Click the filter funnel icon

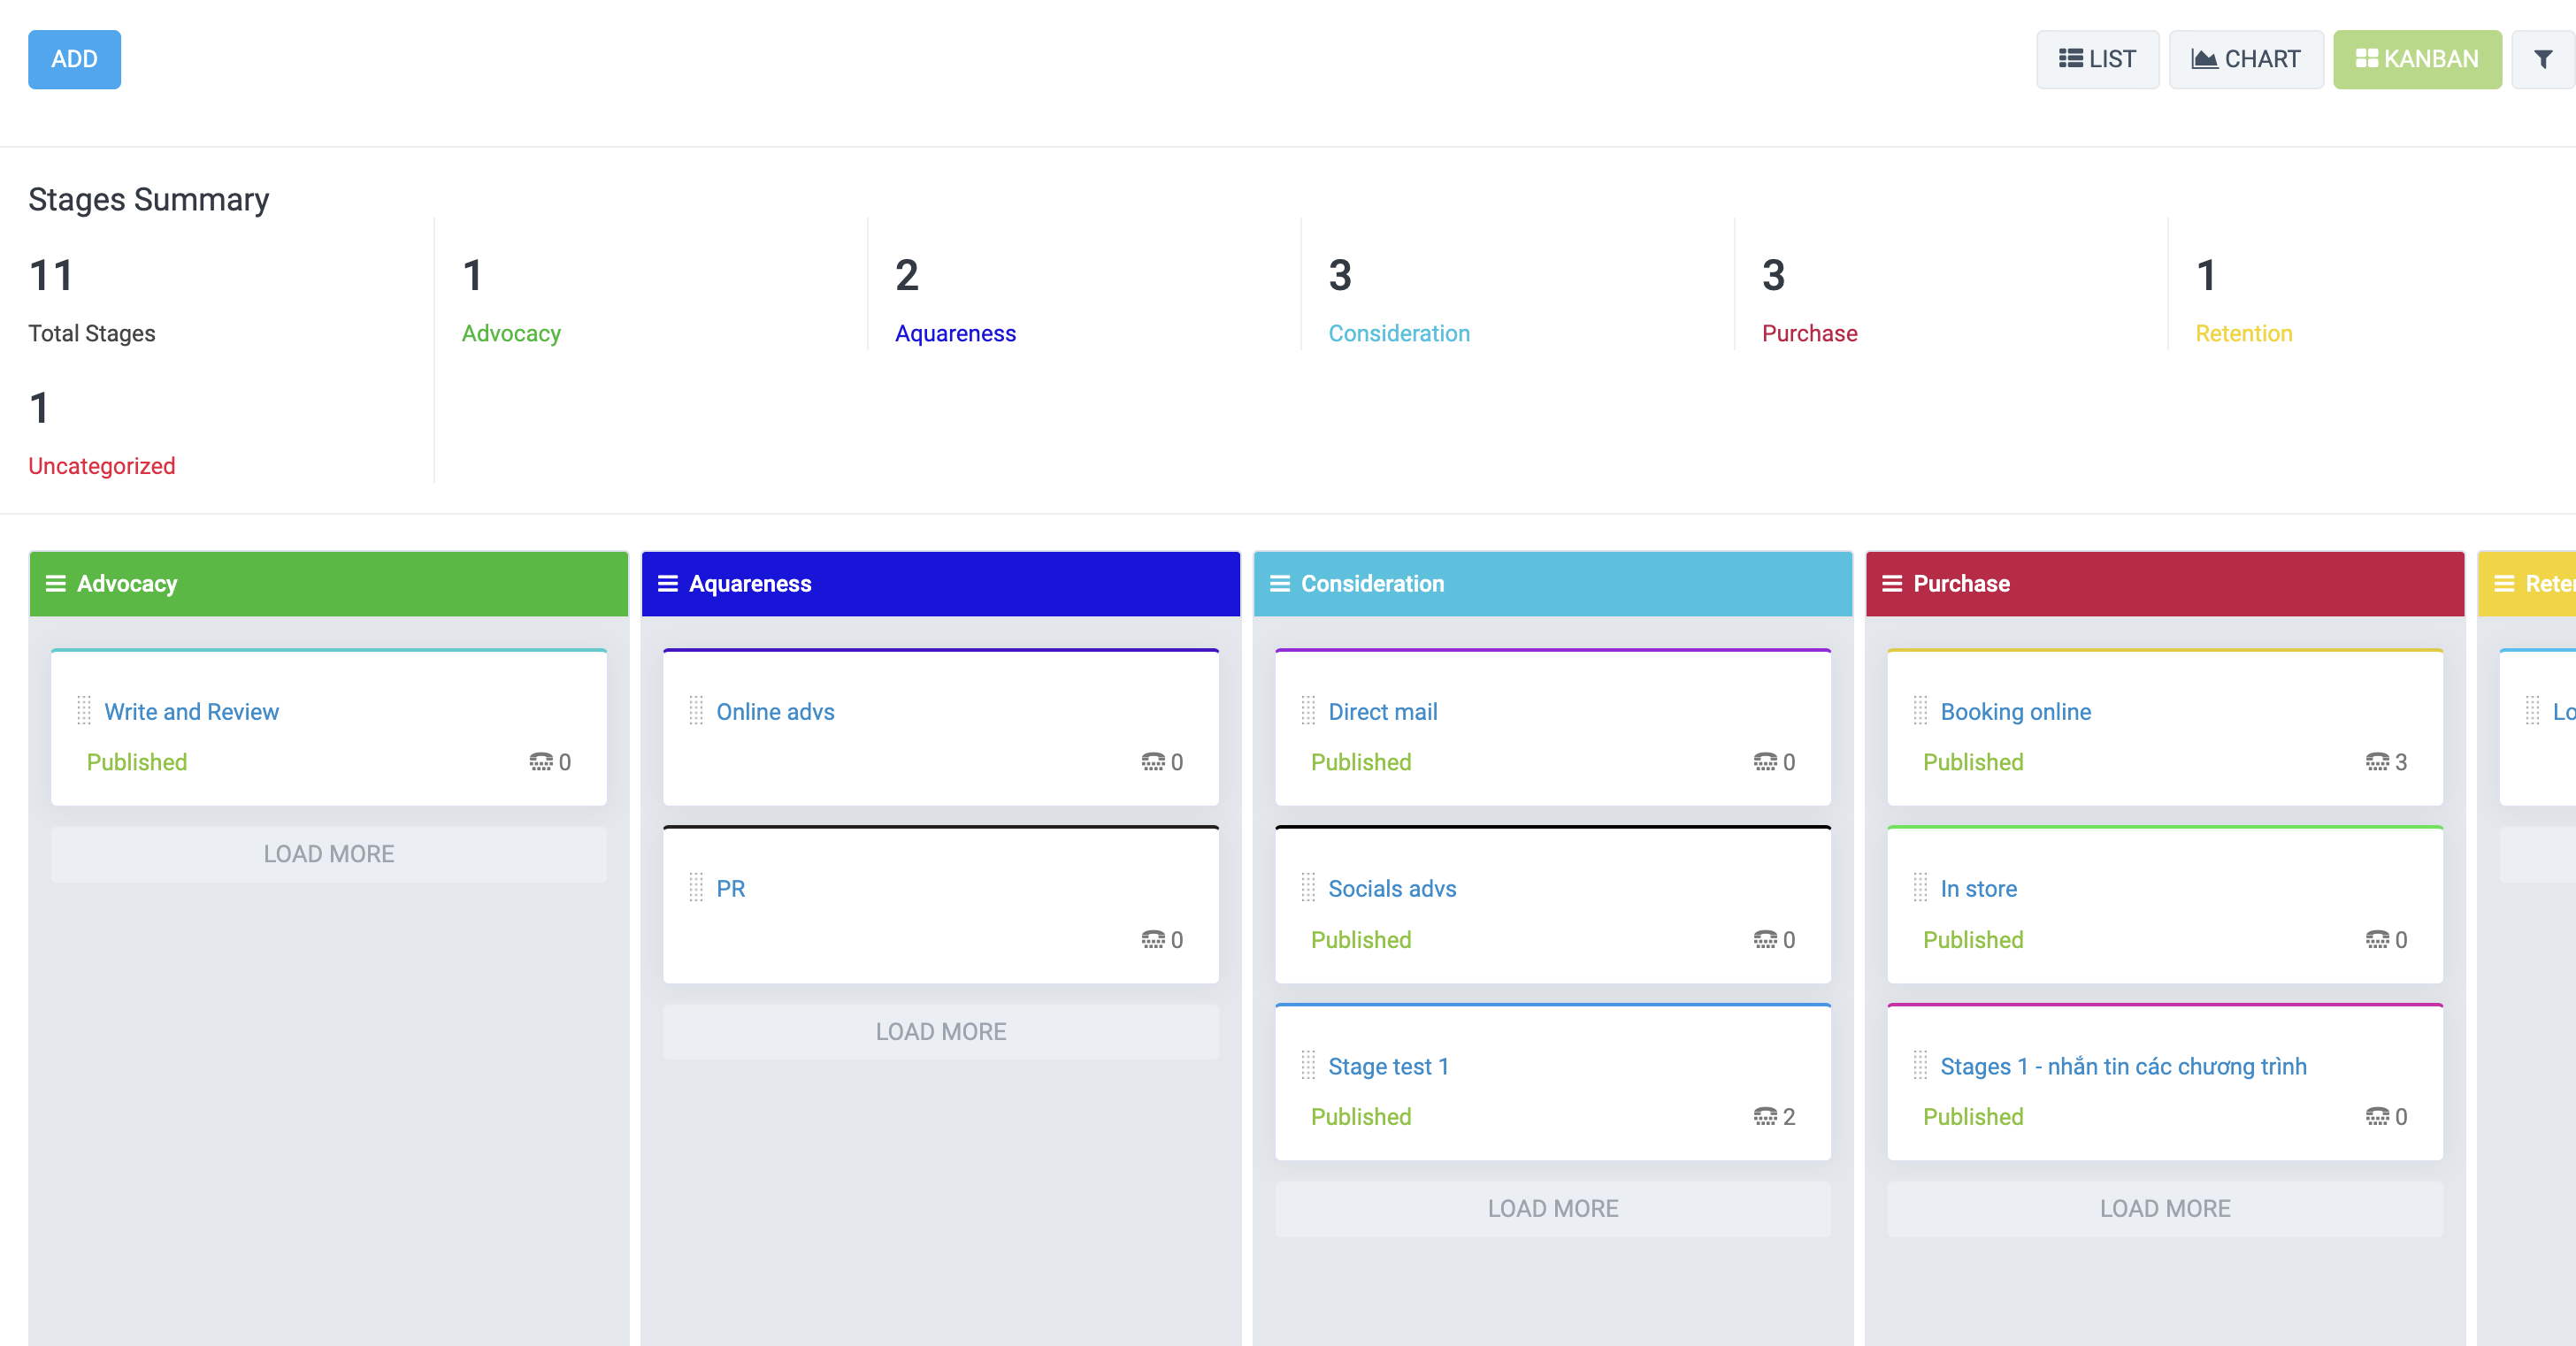point(2542,60)
